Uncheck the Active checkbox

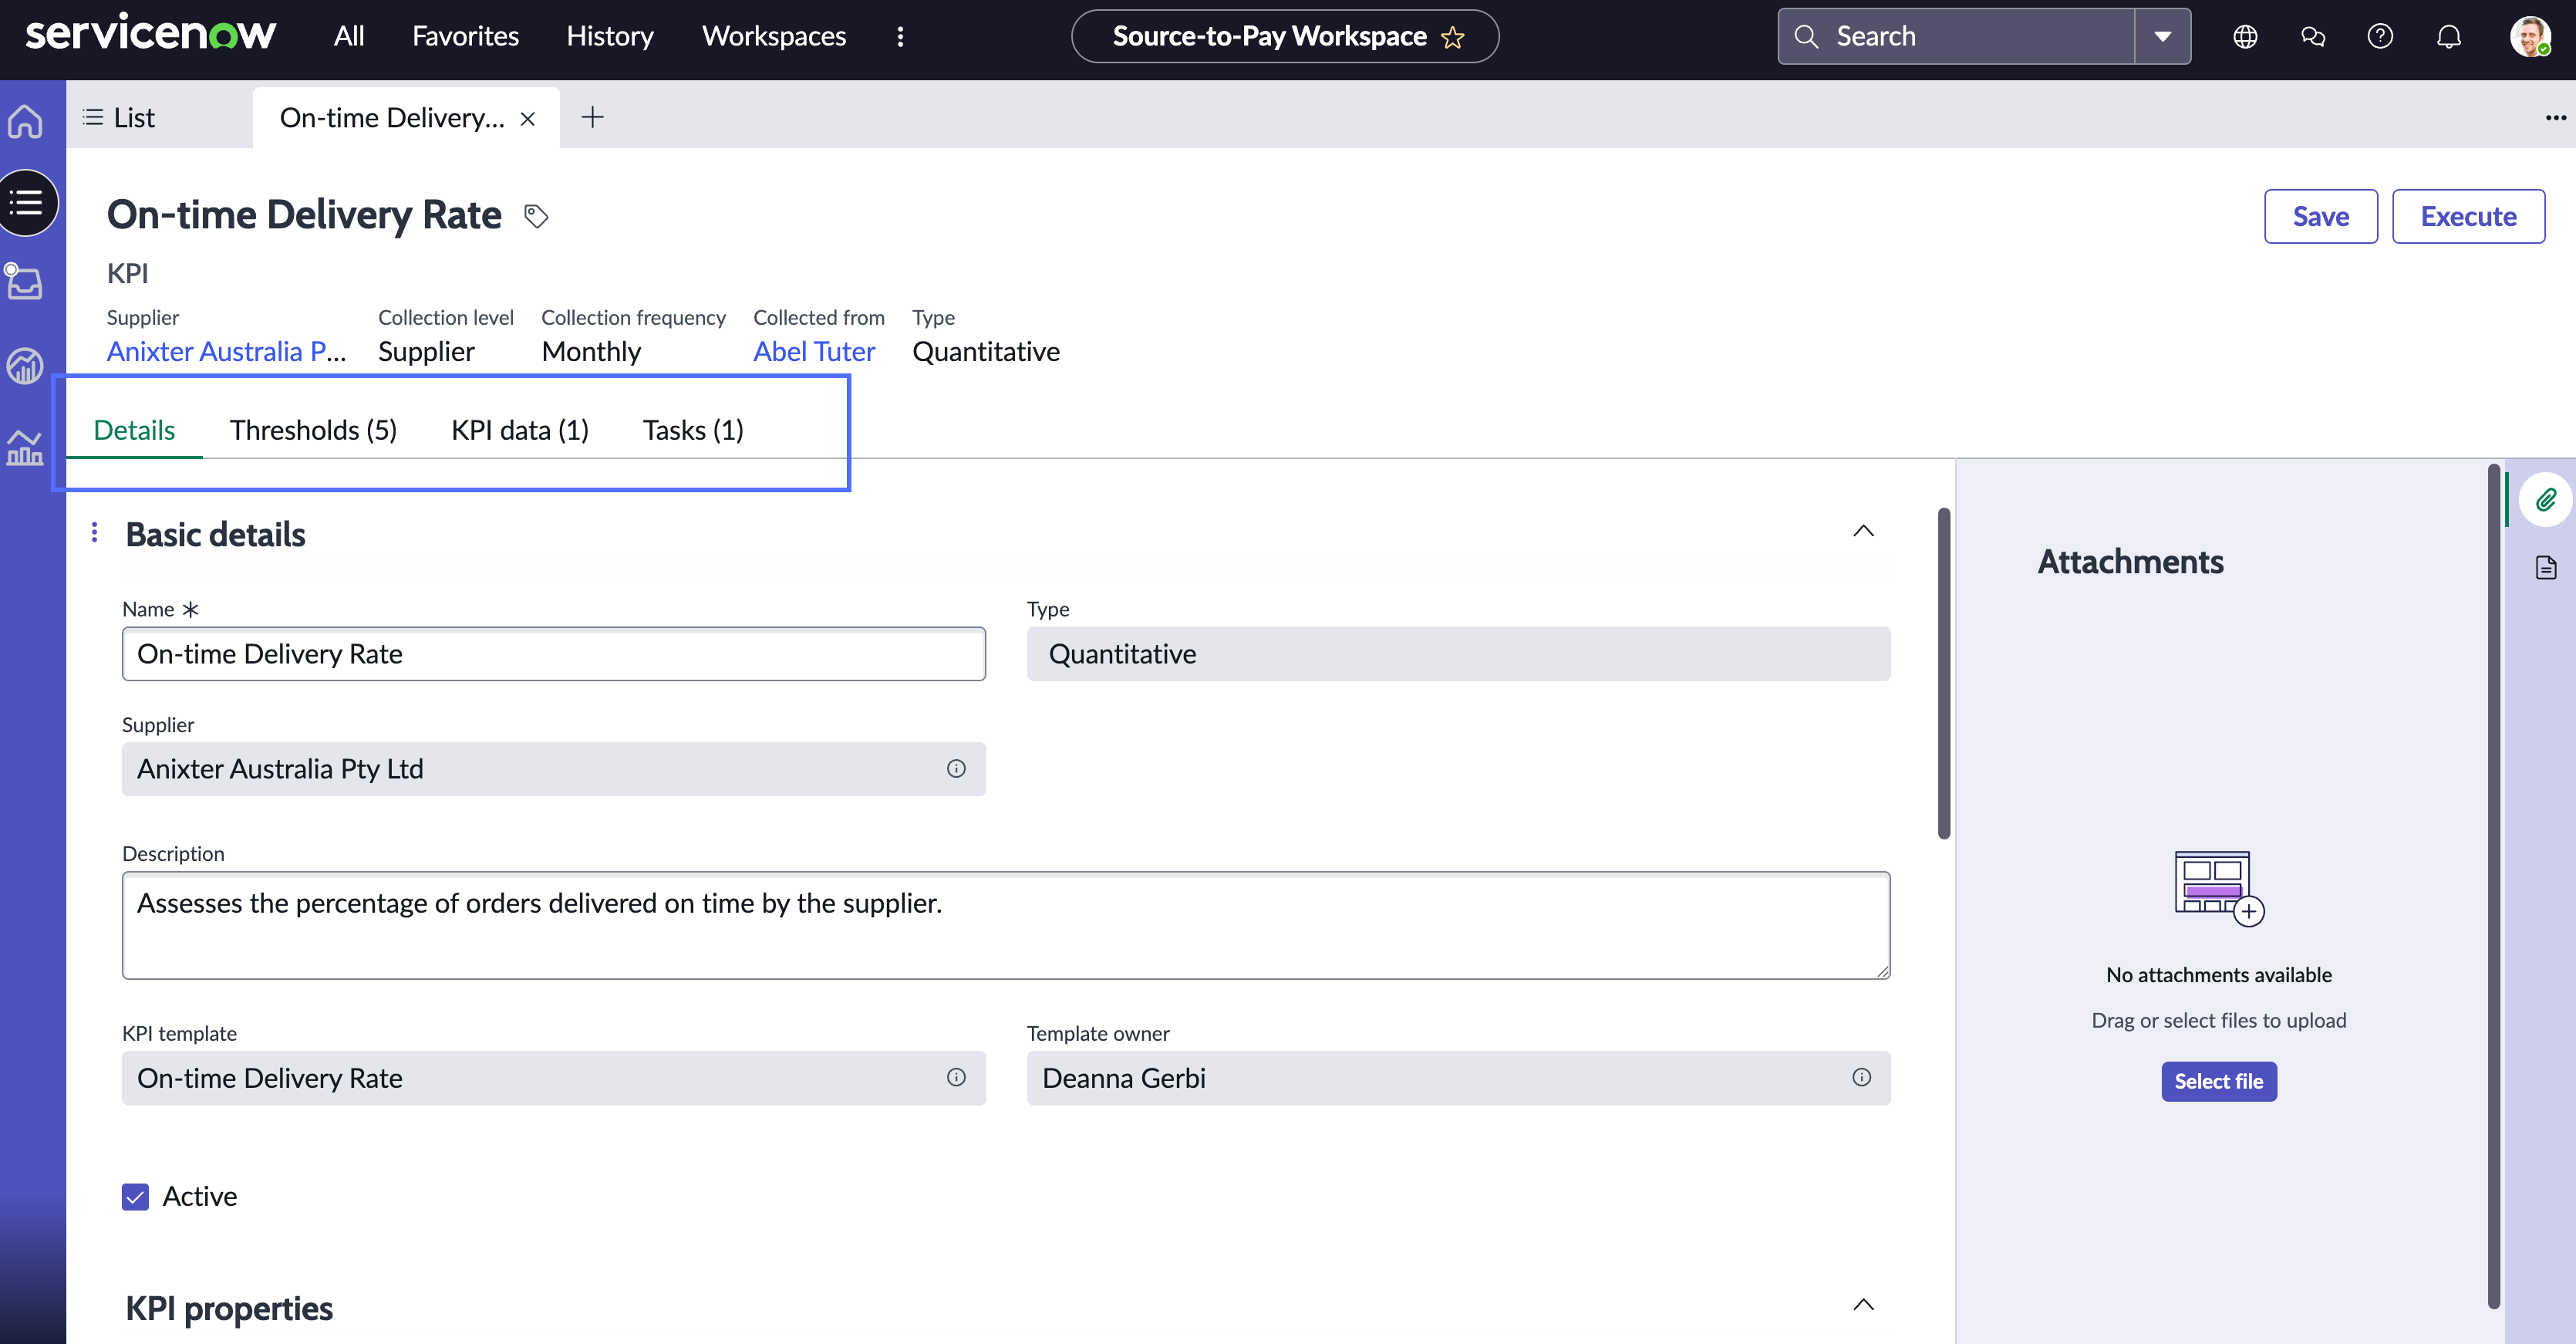[135, 1197]
